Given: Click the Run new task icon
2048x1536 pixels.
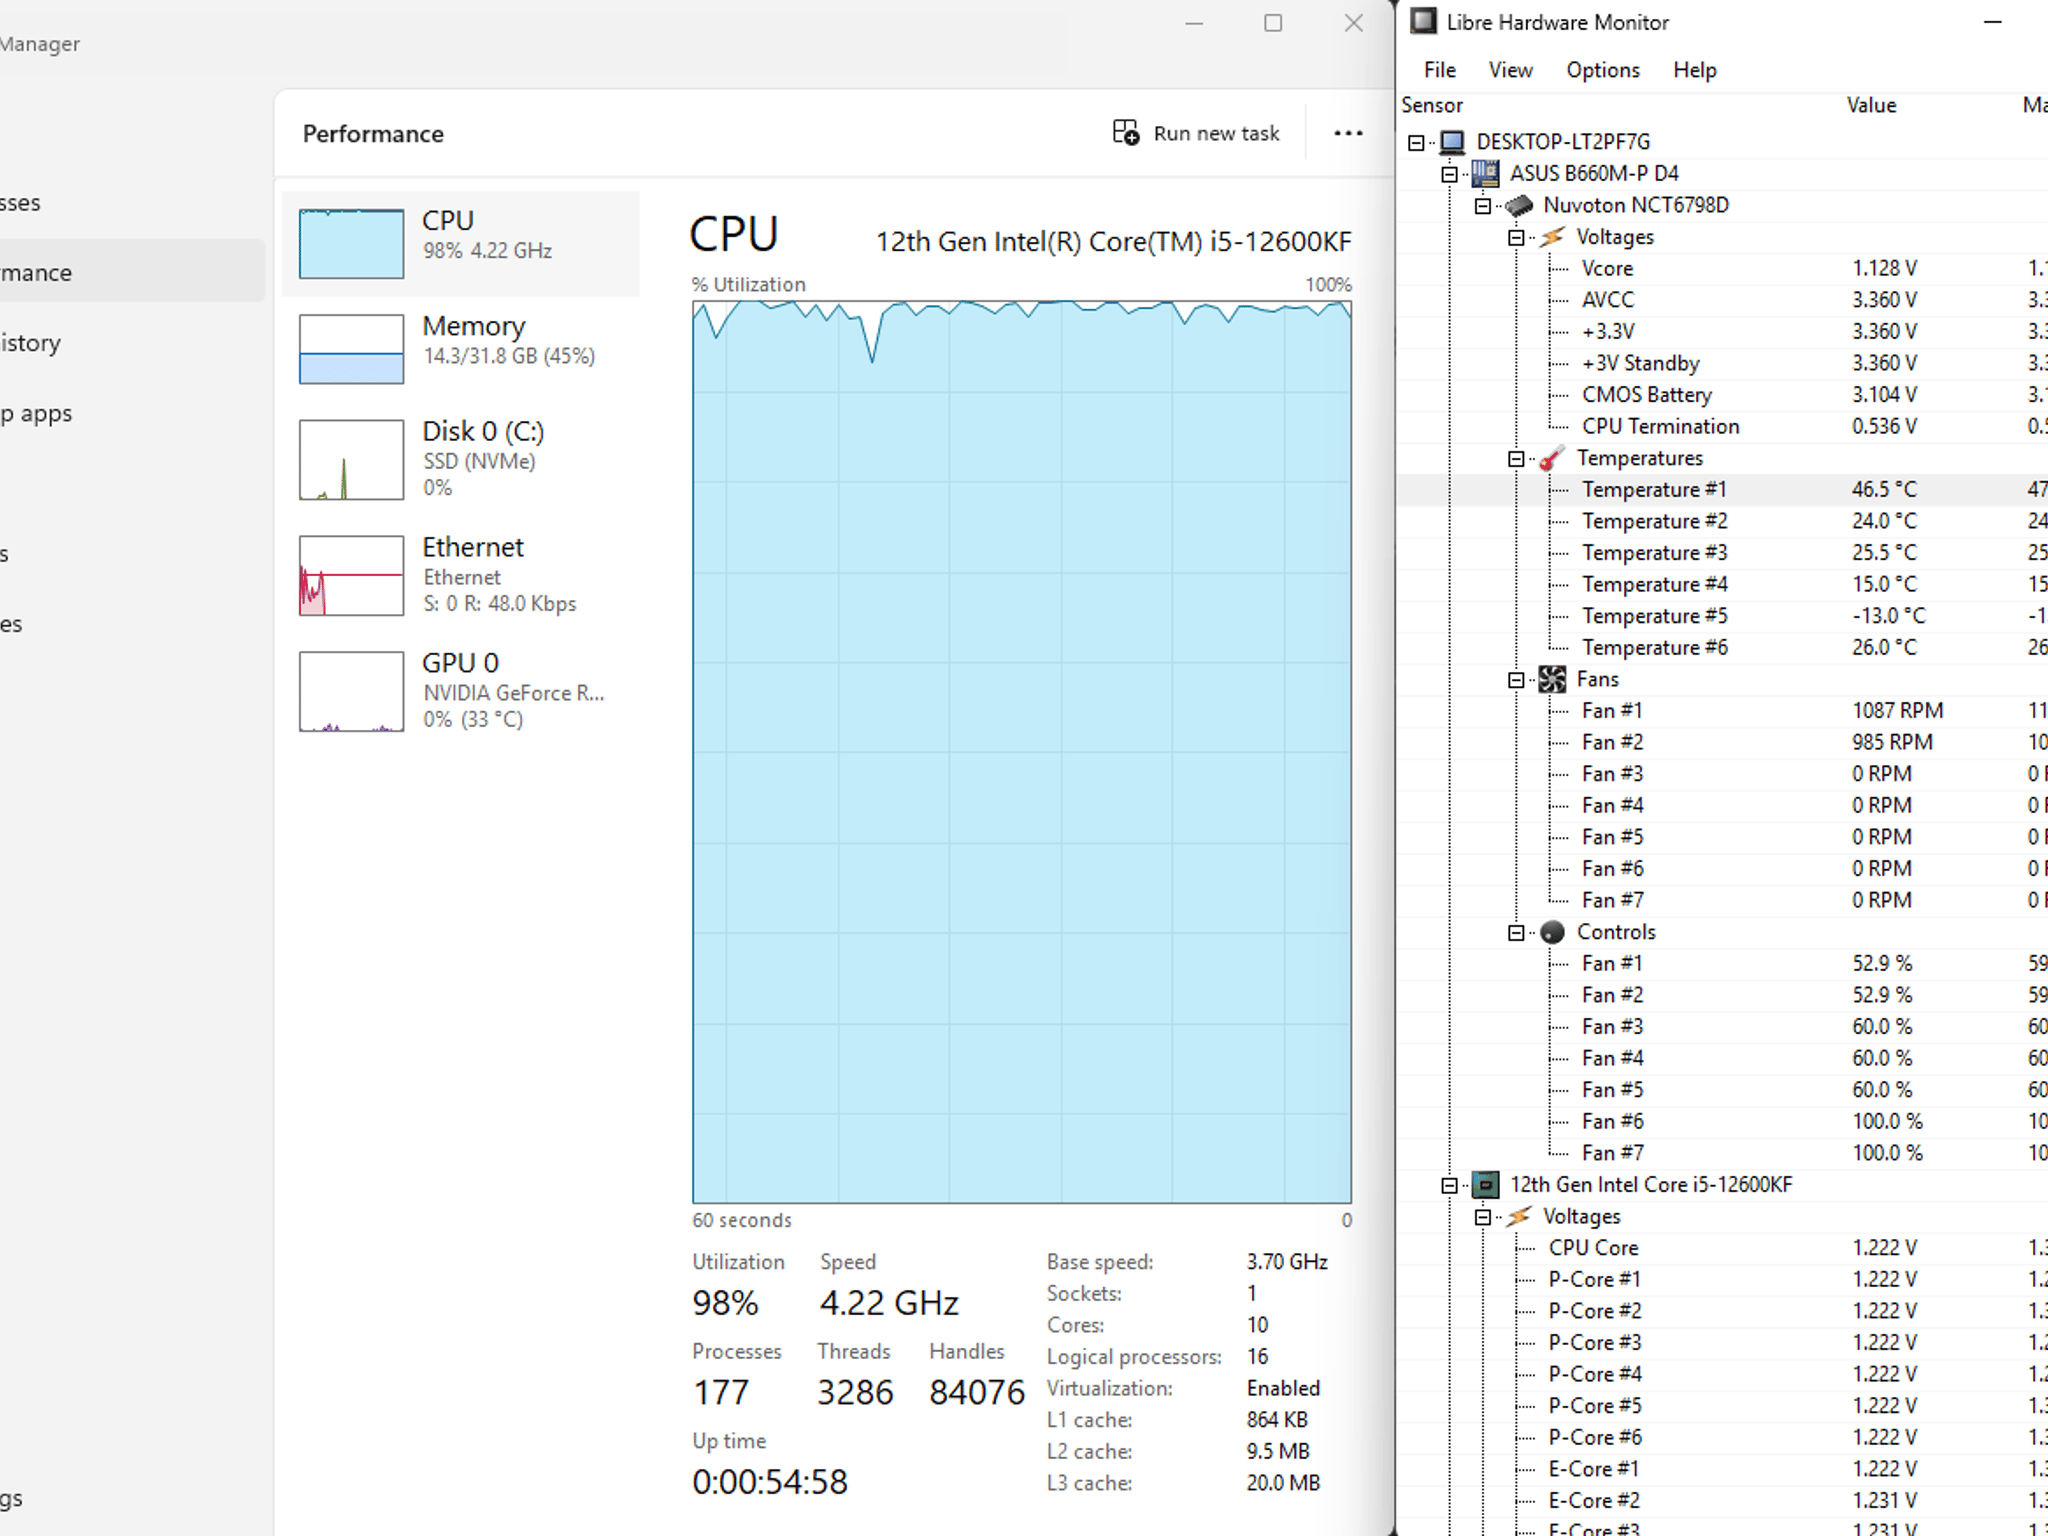Looking at the screenshot, I should pyautogui.click(x=1126, y=133).
